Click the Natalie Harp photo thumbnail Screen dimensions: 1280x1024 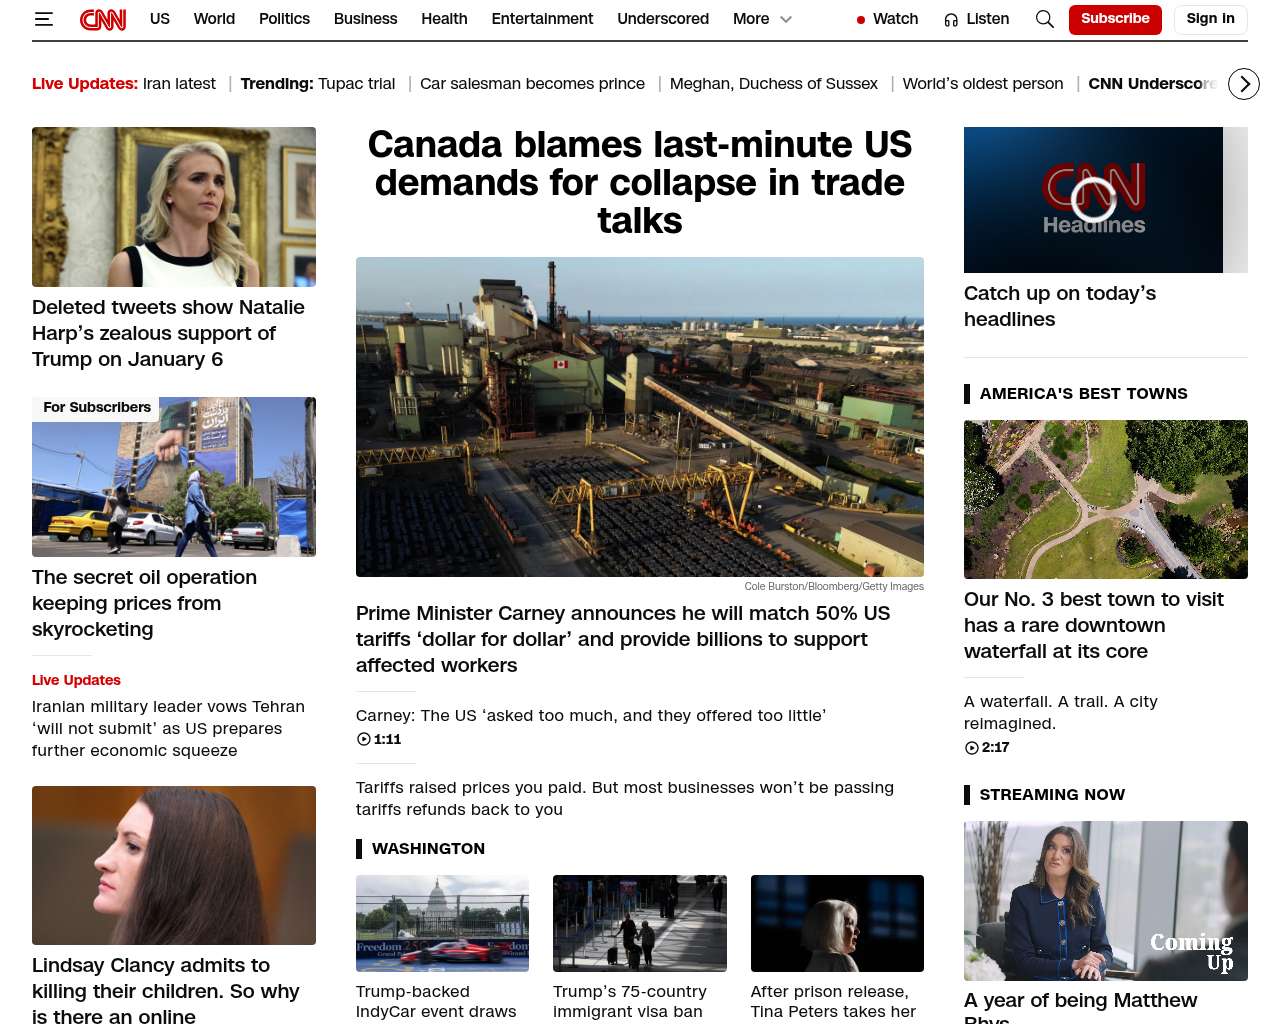[x=174, y=207]
